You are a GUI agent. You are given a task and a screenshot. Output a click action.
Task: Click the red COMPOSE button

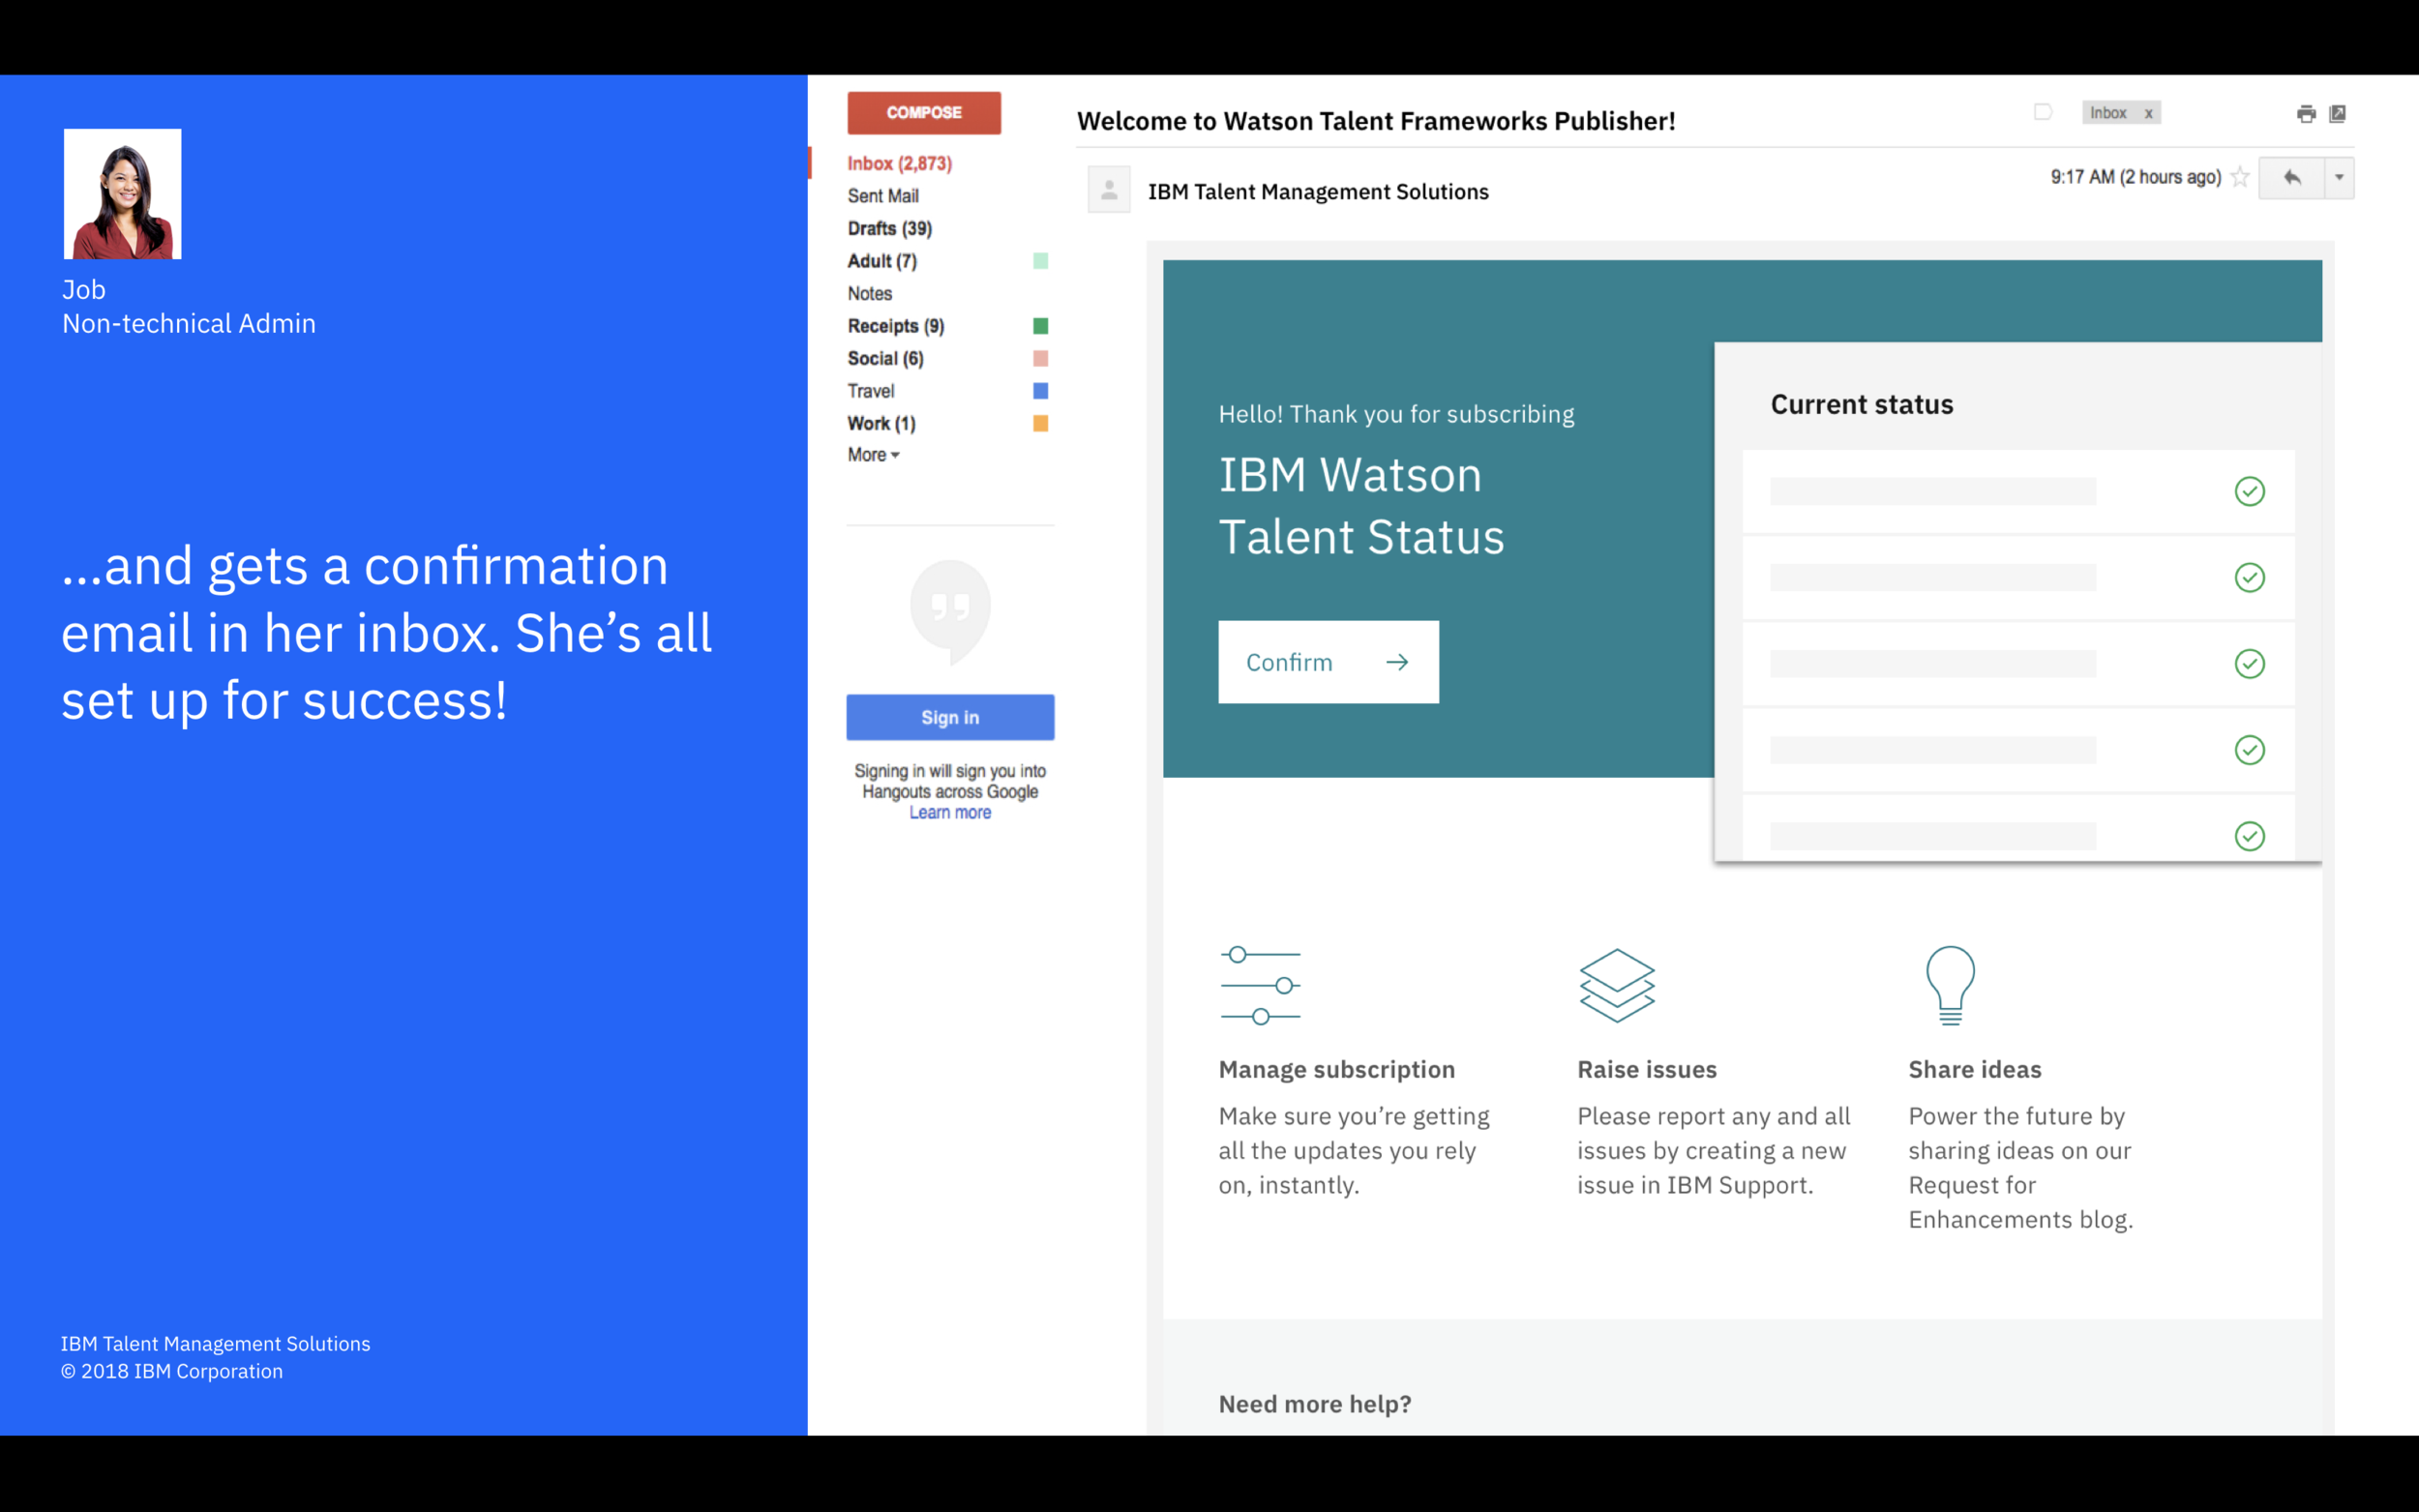pos(924,113)
